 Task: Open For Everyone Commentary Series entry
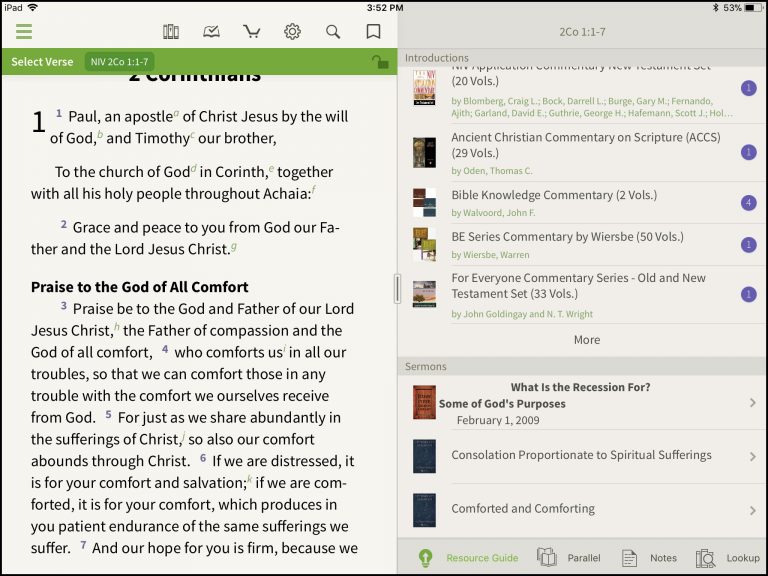(x=583, y=294)
